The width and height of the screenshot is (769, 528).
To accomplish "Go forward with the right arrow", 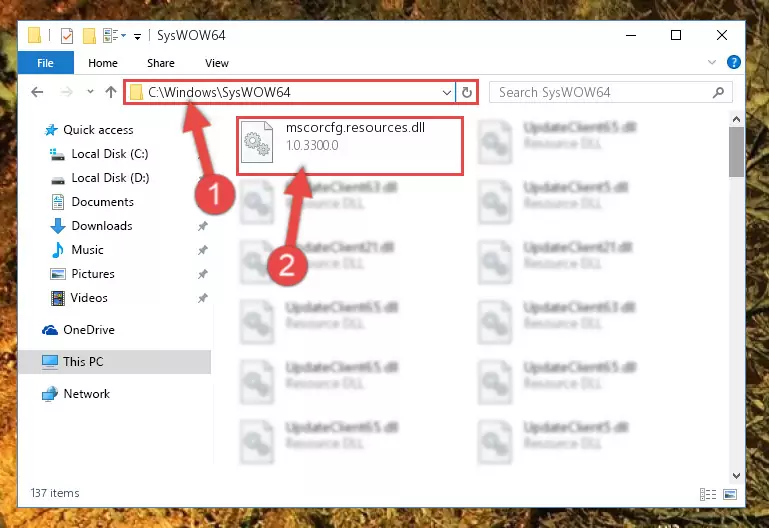I will [66, 92].
